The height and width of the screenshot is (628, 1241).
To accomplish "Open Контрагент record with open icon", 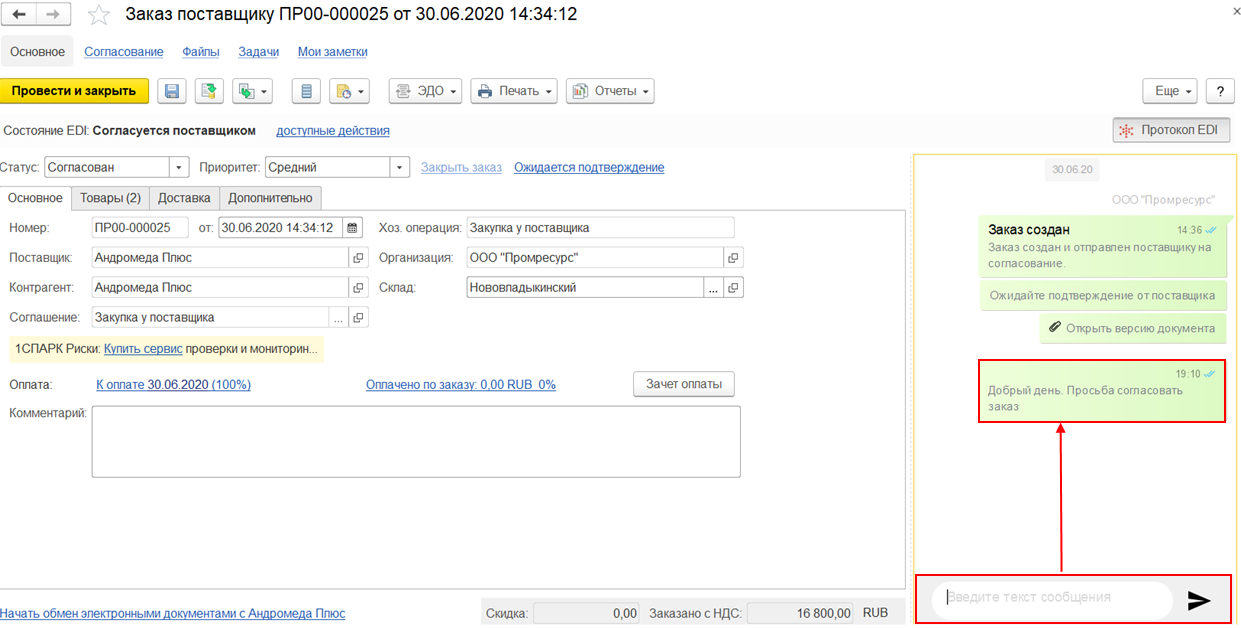I will pyautogui.click(x=359, y=288).
